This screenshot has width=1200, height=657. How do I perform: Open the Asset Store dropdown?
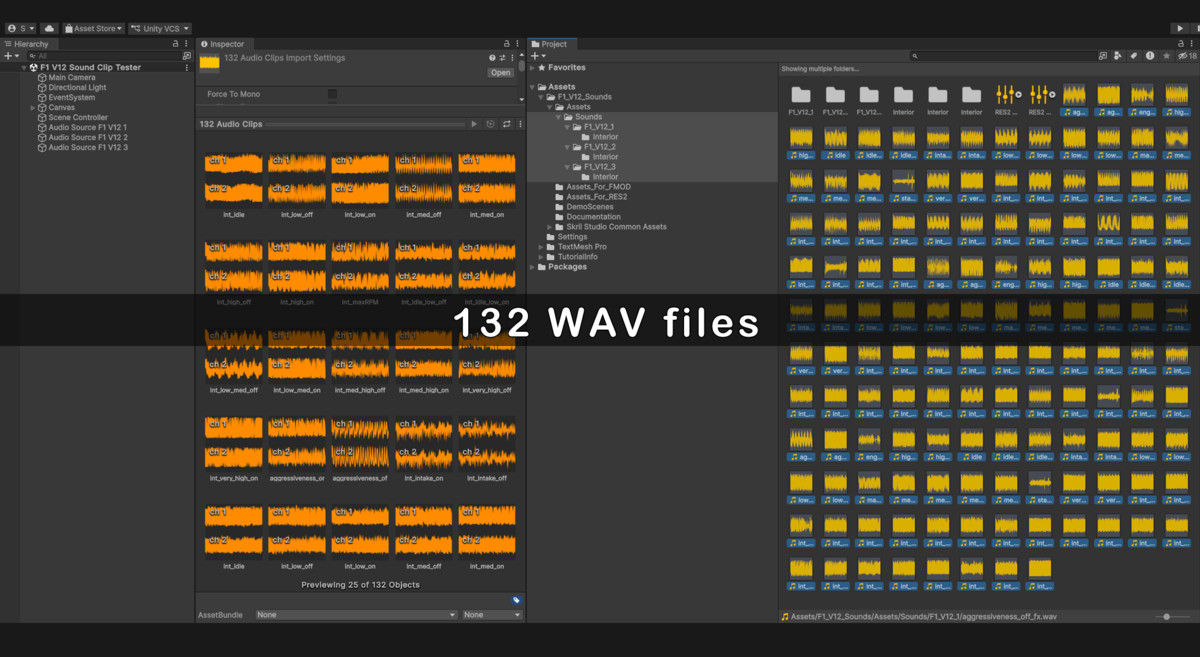point(94,29)
